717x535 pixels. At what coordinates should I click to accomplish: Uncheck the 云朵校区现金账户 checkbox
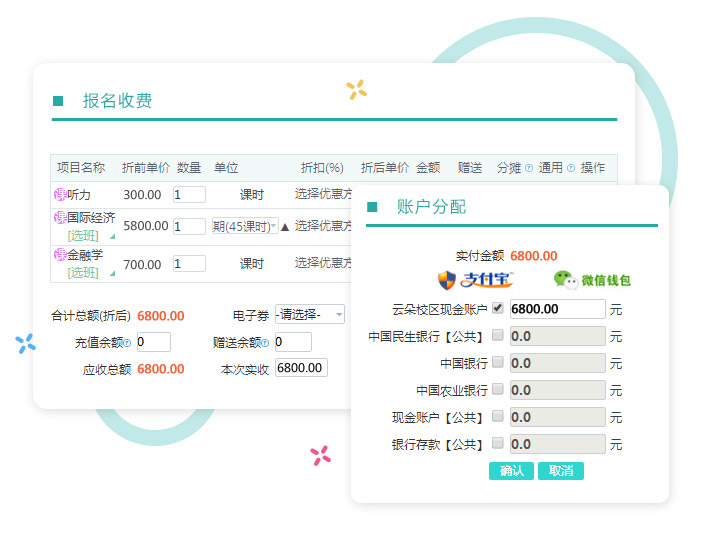click(x=498, y=309)
